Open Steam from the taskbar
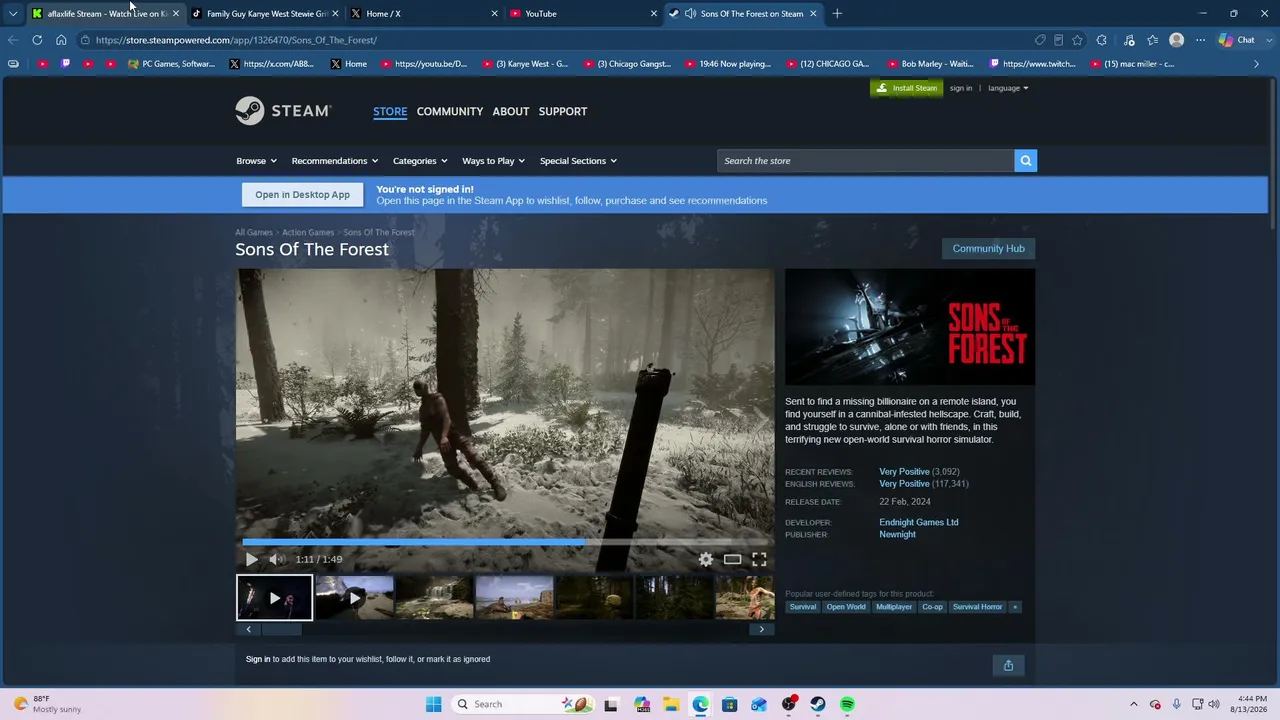Image resolution: width=1280 pixels, height=720 pixels. 818,704
